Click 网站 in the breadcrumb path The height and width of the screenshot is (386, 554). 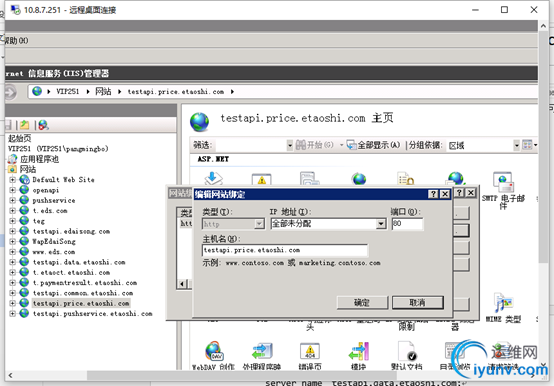[x=103, y=91]
